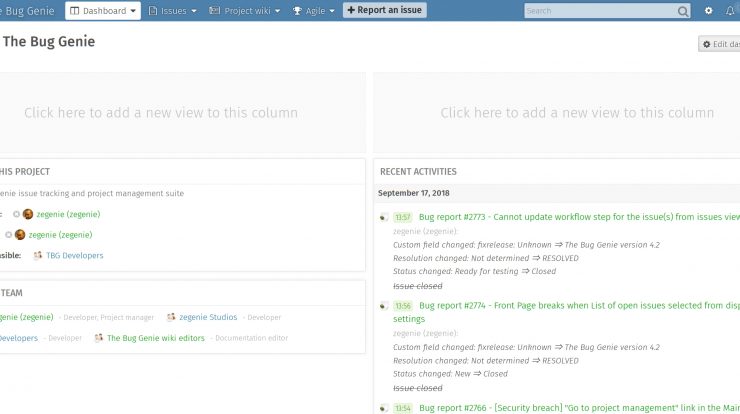Viewport: 740px width, 414px height.
Task: Click second zegenie user avatar icon
Action: pyautogui.click(x=20, y=235)
